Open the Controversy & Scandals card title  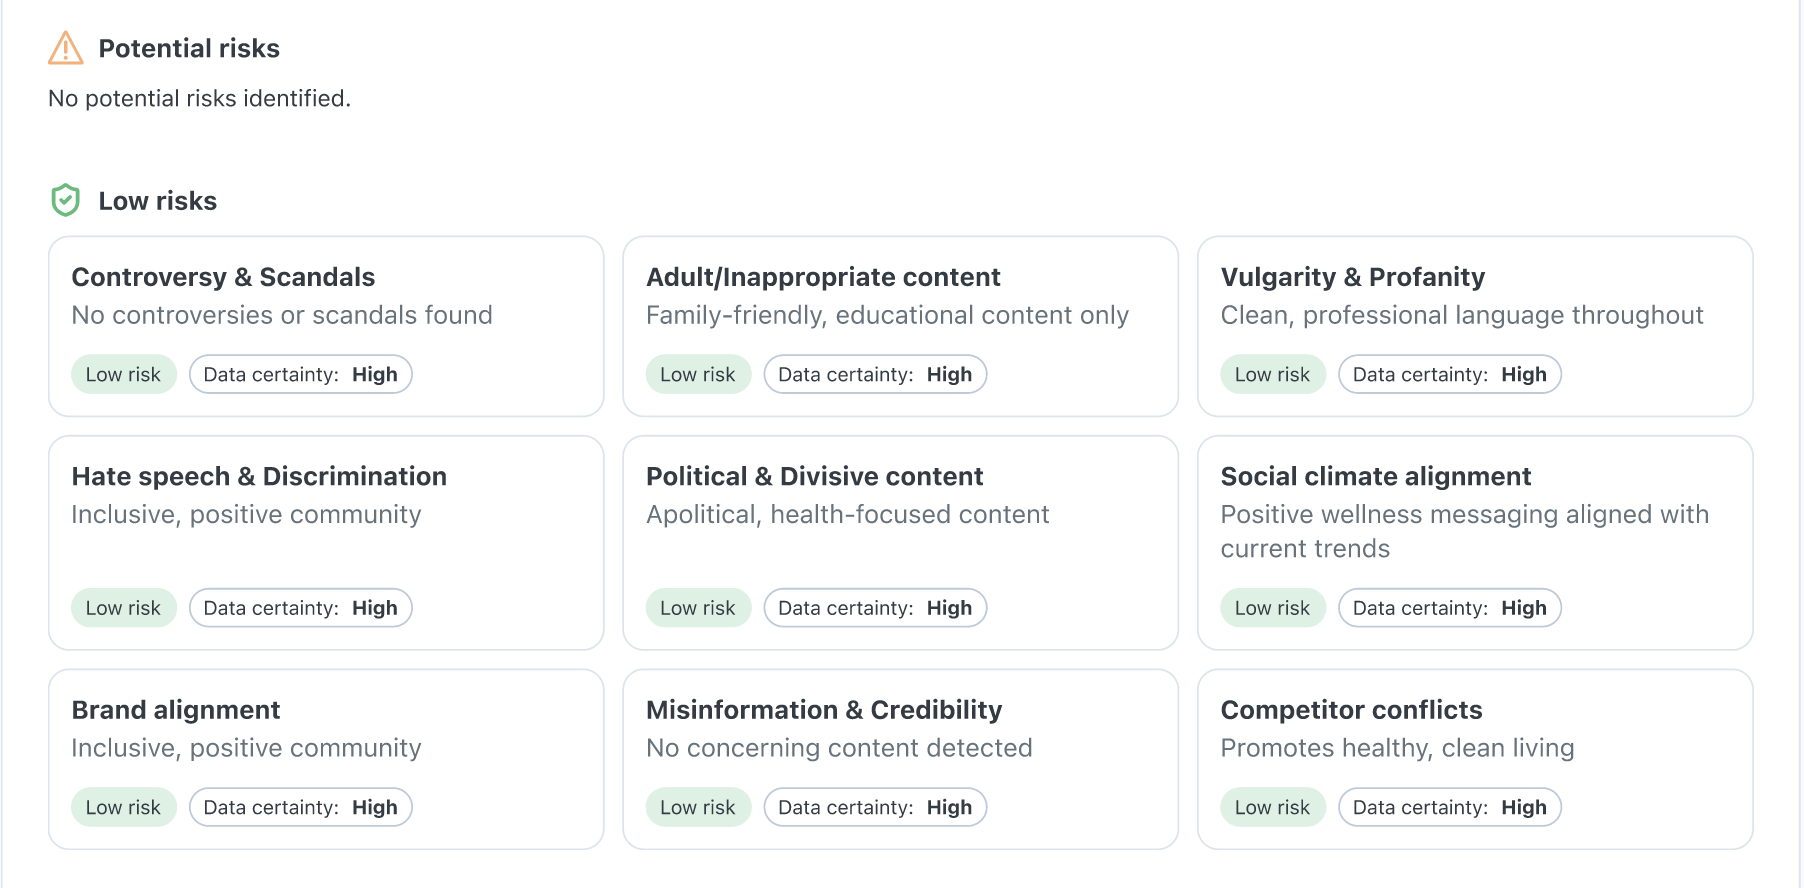pyautogui.click(x=223, y=277)
